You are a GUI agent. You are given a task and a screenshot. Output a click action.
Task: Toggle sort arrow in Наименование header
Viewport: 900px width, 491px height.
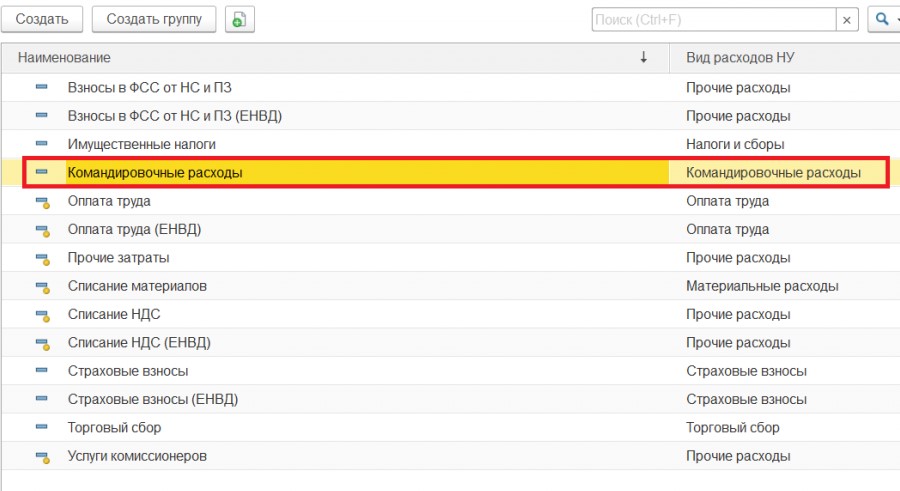[x=643, y=58]
